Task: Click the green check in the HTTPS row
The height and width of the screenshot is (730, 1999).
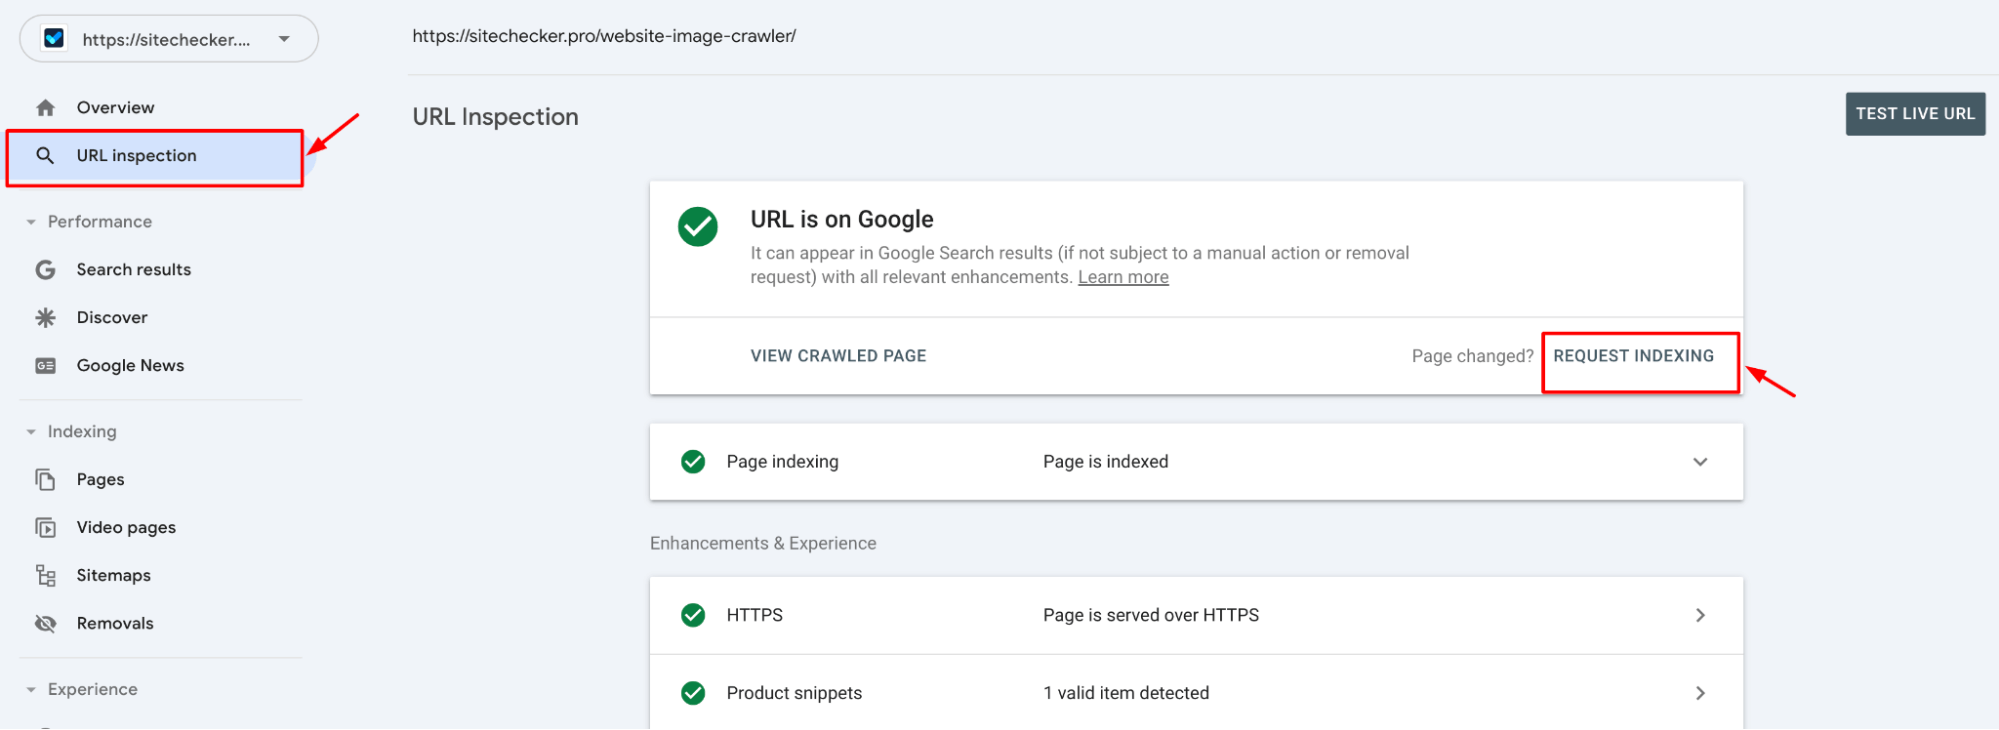Action: [x=693, y=615]
